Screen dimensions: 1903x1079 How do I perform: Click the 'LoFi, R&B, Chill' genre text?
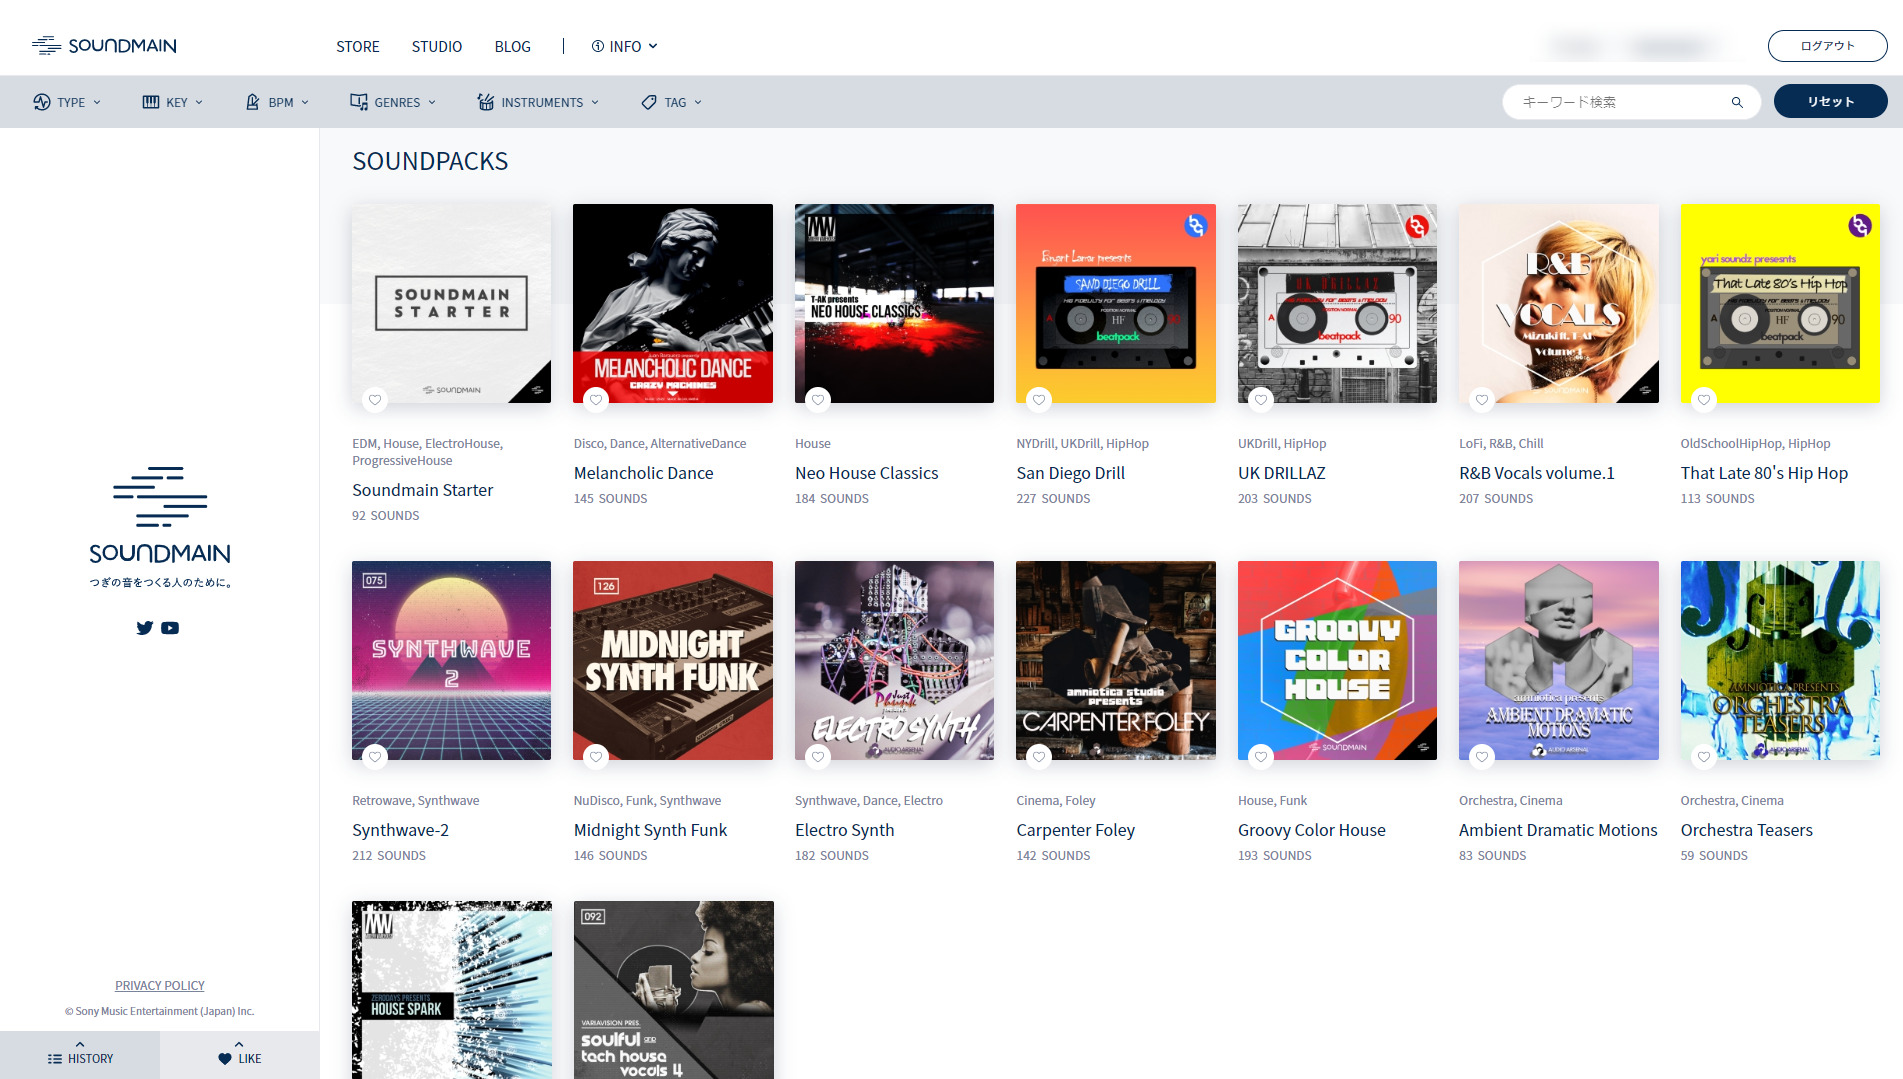(x=1501, y=444)
